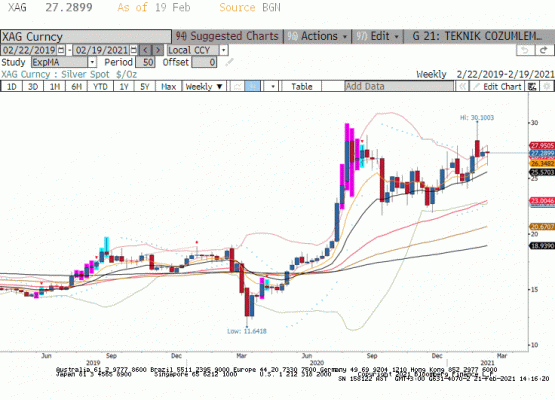Click the Weekly 2/22/2019-2/19/2021 caption
The width and height of the screenshot is (555, 400).
click(485, 74)
